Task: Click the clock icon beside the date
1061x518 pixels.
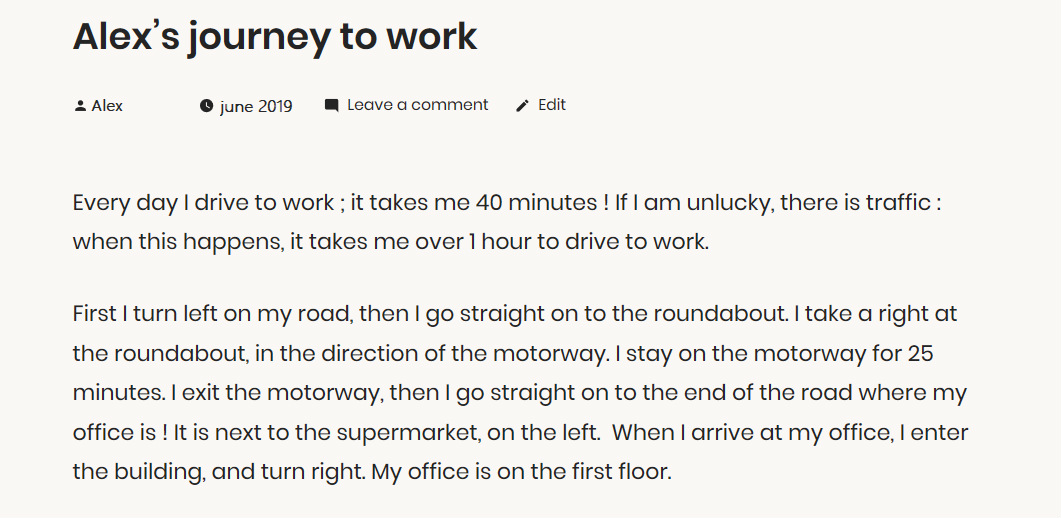Action: coord(206,106)
